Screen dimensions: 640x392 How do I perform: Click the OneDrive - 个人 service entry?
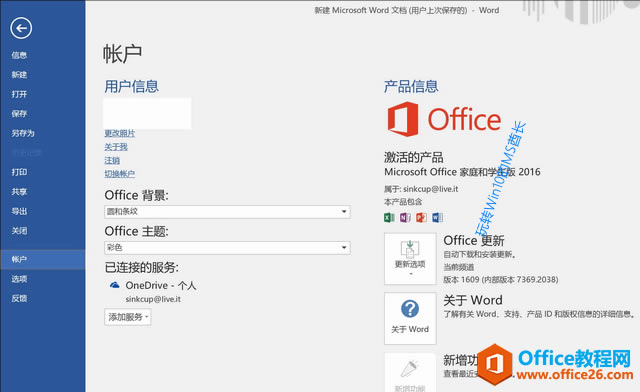pyautogui.click(x=161, y=285)
